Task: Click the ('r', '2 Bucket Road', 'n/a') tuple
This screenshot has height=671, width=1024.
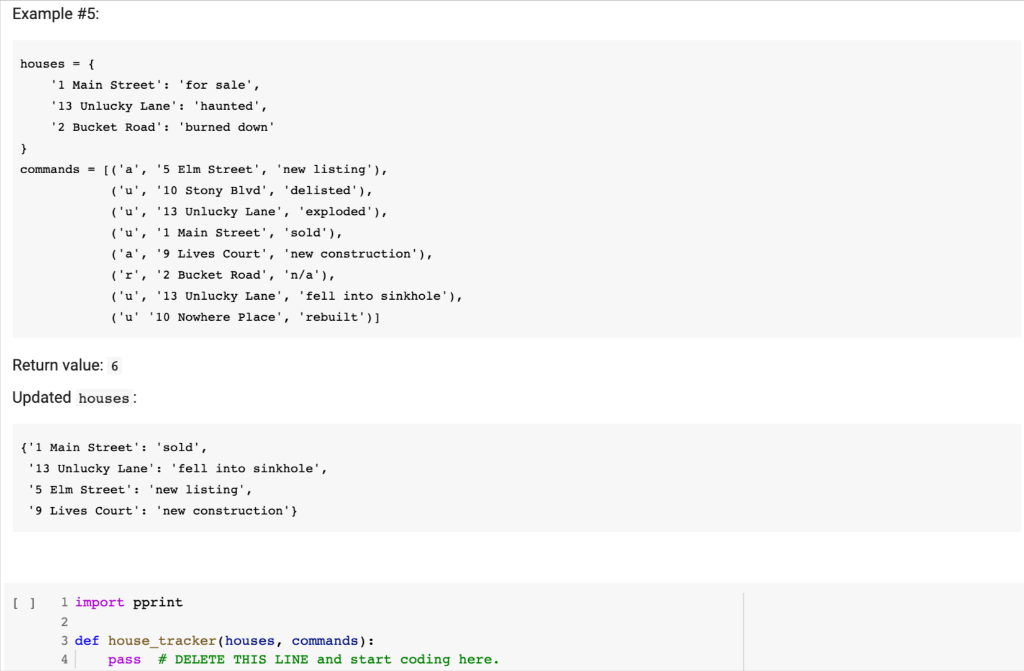Action: tap(223, 275)
